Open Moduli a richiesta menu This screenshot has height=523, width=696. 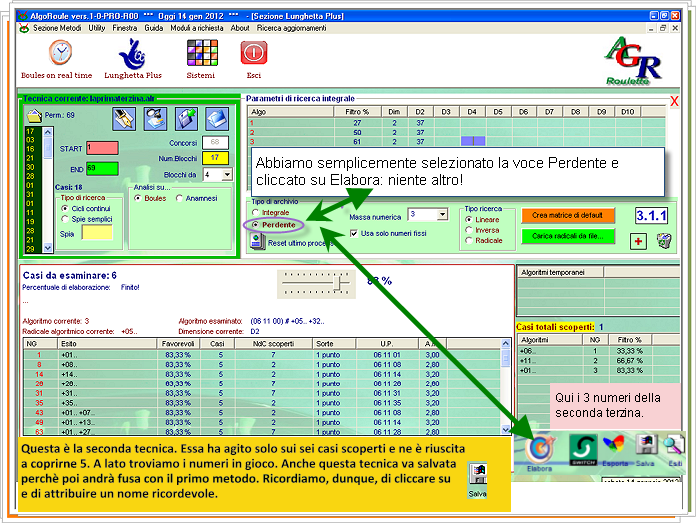[197, 28]
